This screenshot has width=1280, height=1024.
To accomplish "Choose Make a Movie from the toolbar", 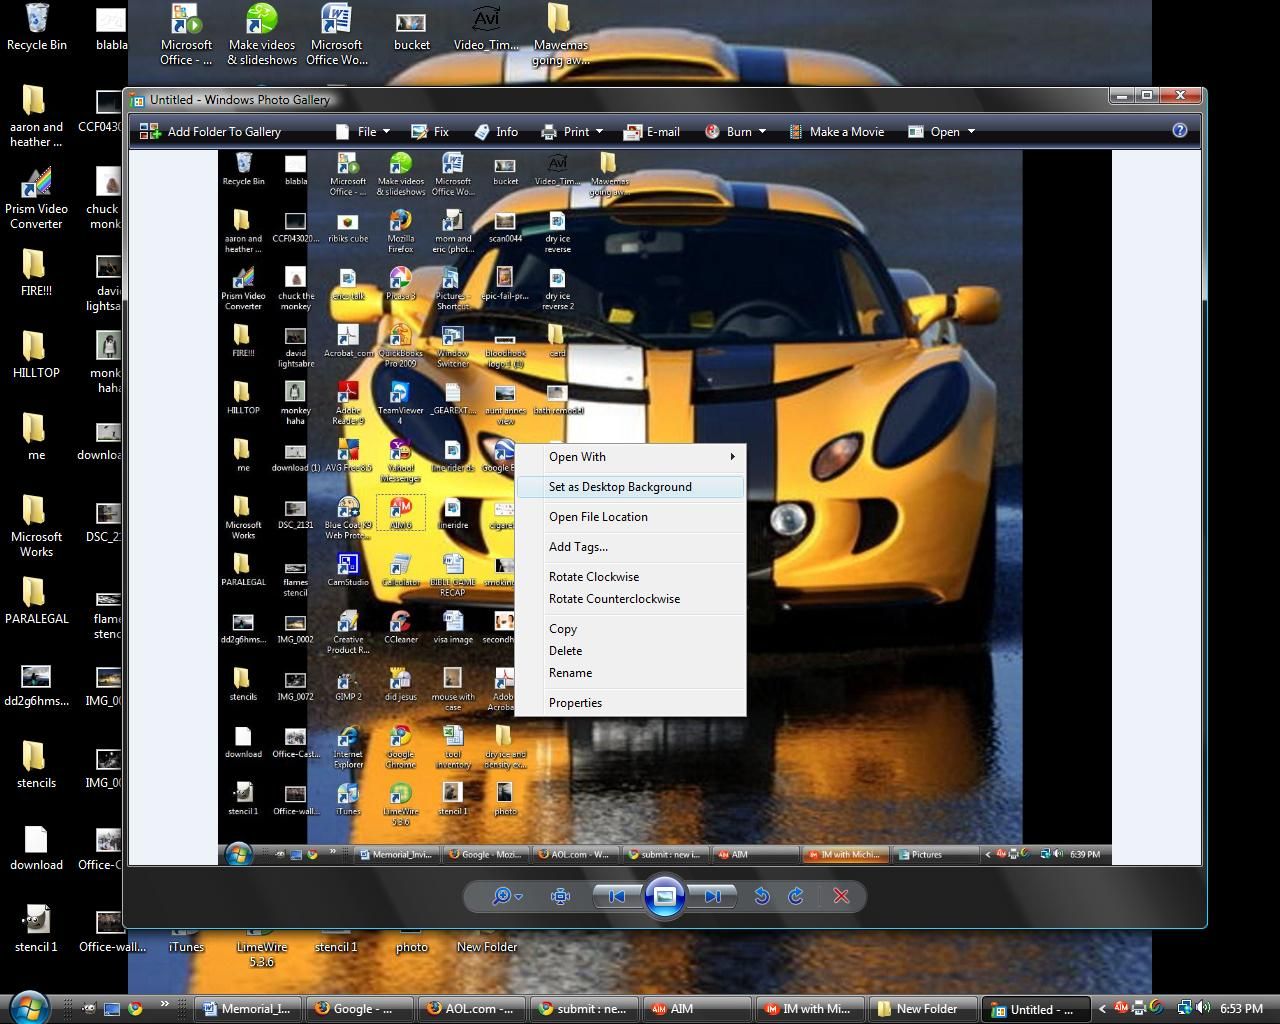I will tap(845, 131).
